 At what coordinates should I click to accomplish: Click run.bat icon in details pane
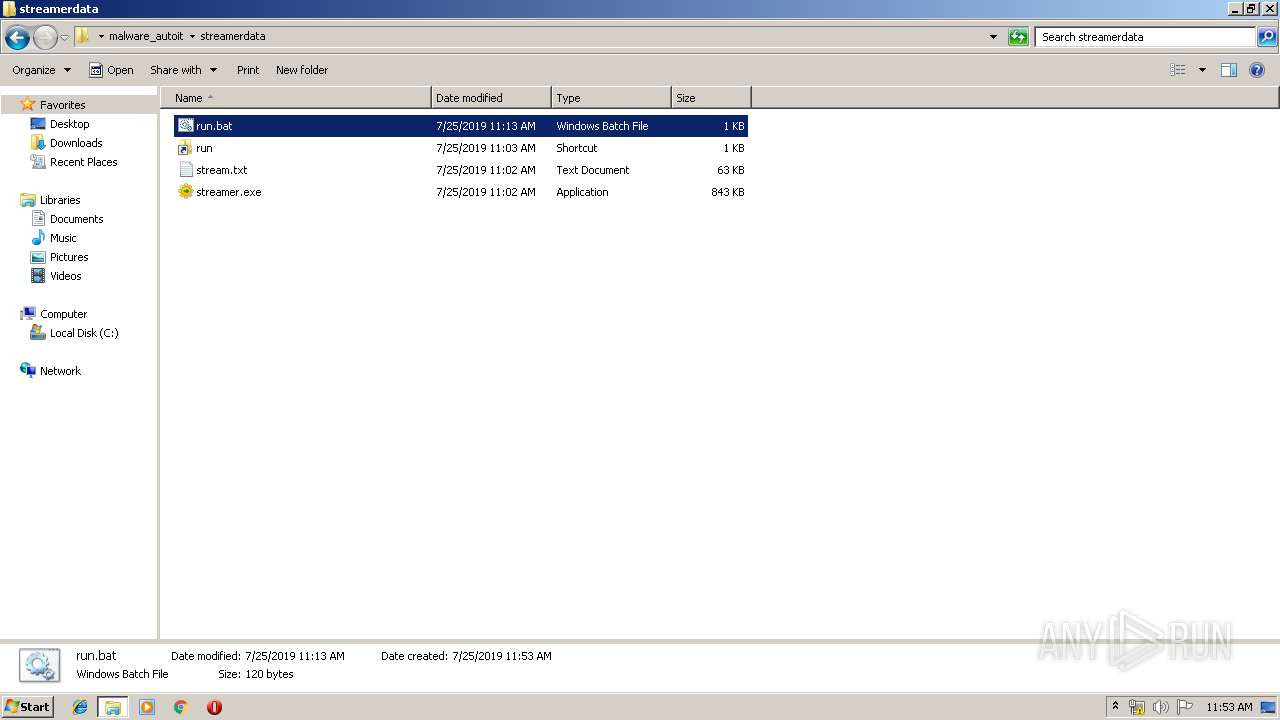coord(40,665)
